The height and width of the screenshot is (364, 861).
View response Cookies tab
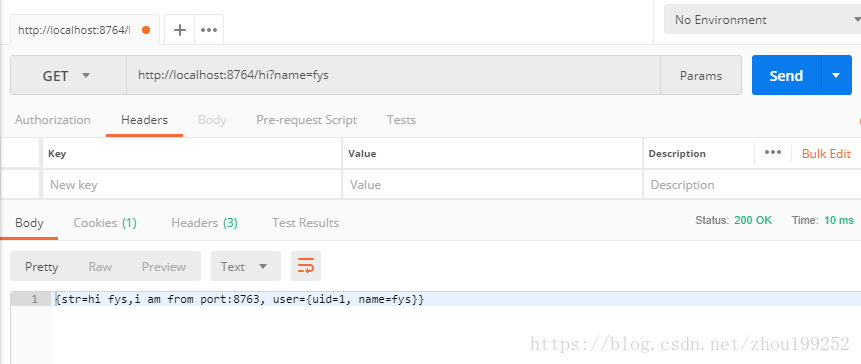105,222
